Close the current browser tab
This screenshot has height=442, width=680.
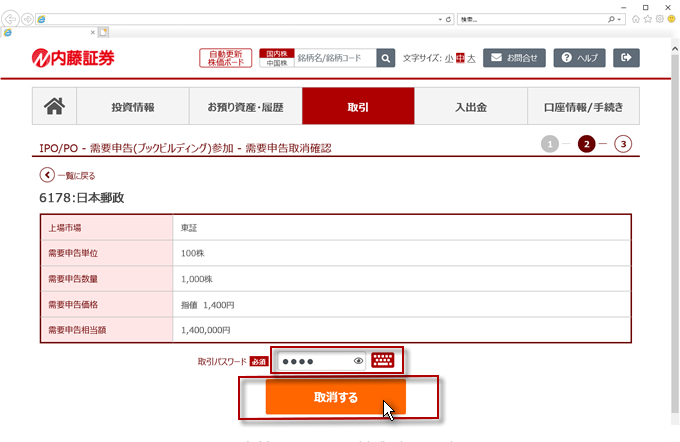point(92,32)
